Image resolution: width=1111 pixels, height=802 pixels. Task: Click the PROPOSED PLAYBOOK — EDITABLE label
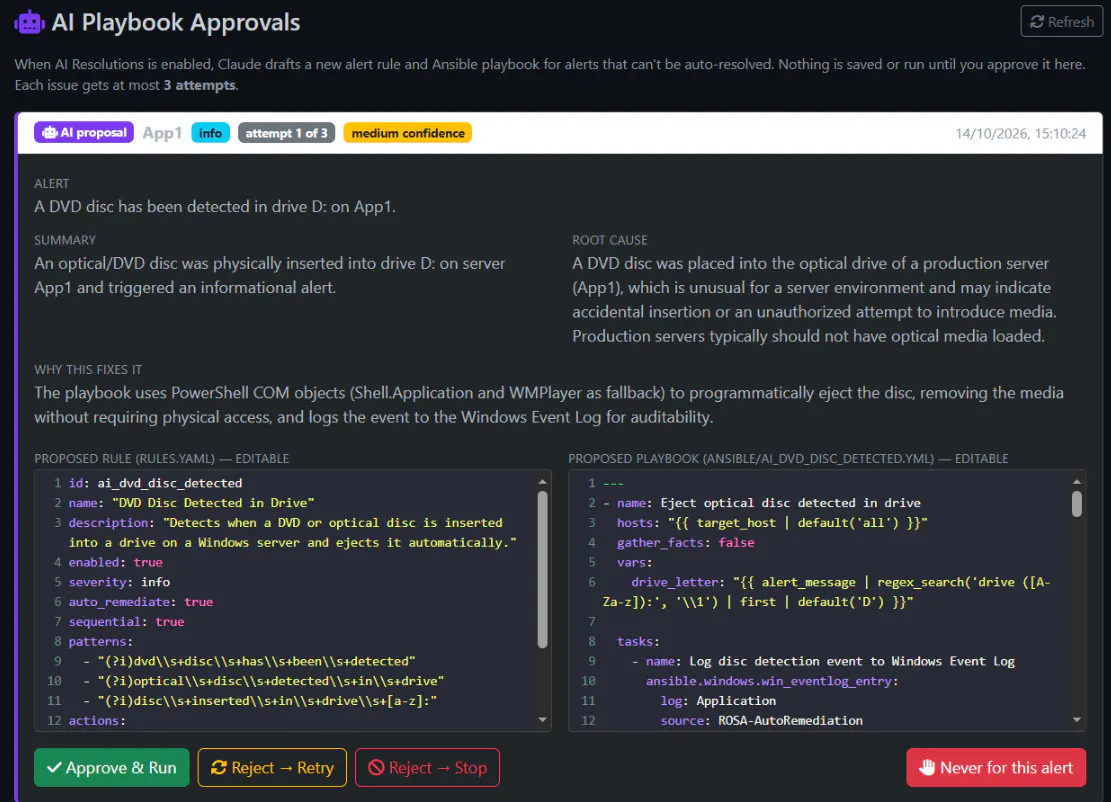coord(788,458)
